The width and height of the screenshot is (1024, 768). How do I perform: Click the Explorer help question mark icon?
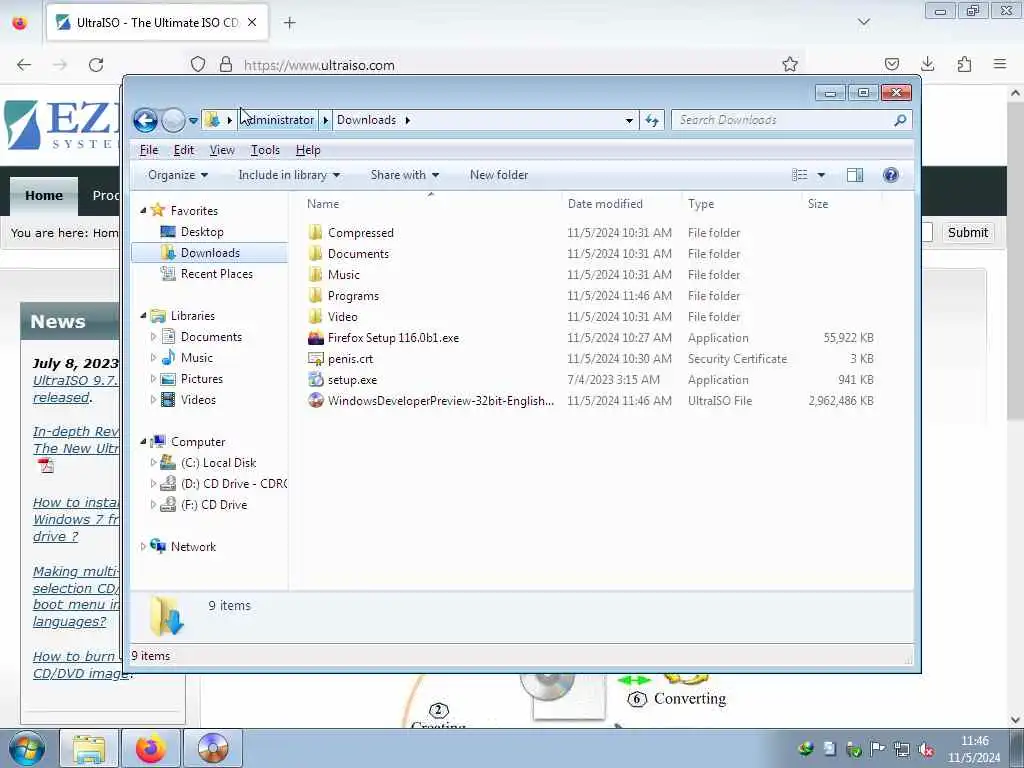(x=890, y=175)
